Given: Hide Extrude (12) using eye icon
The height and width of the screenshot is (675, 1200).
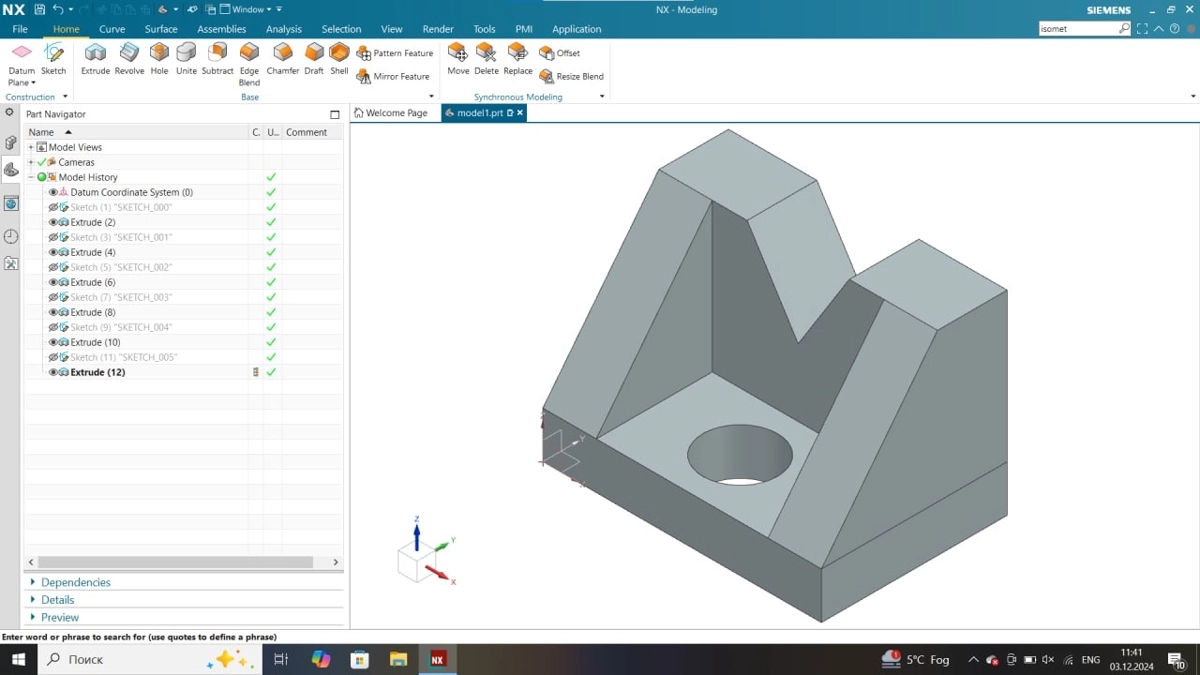Looking at the screenshot, I should [54, 372].
